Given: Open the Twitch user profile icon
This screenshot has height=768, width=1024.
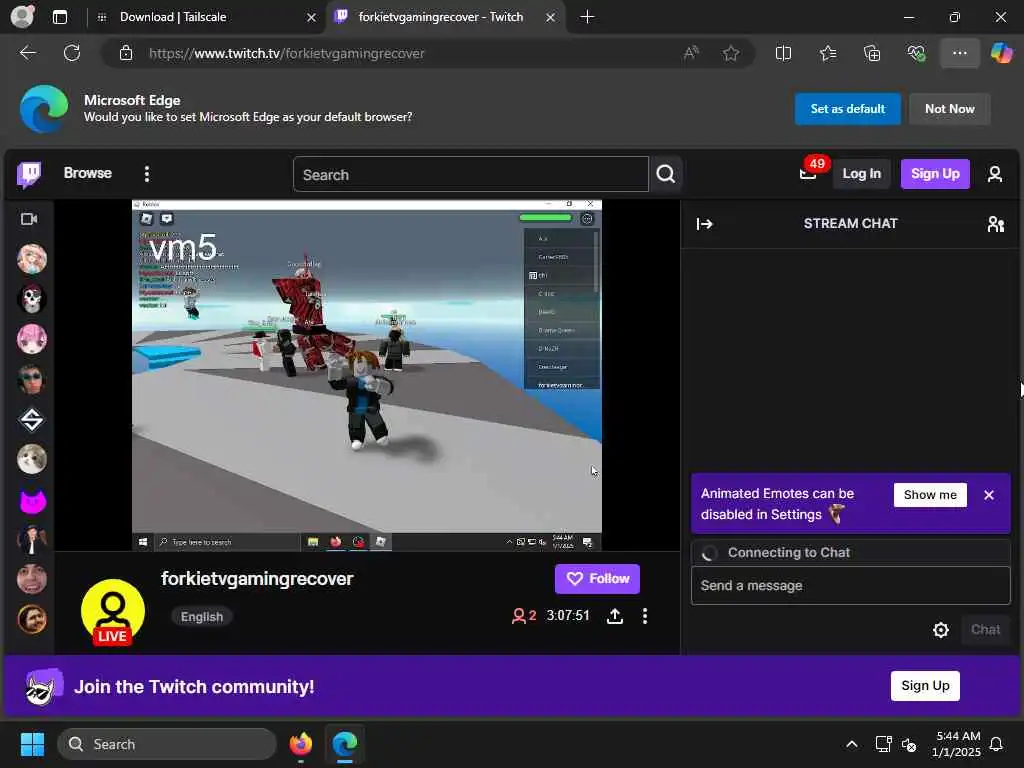Looking at the screenshot, I should [x=995, y=174].
